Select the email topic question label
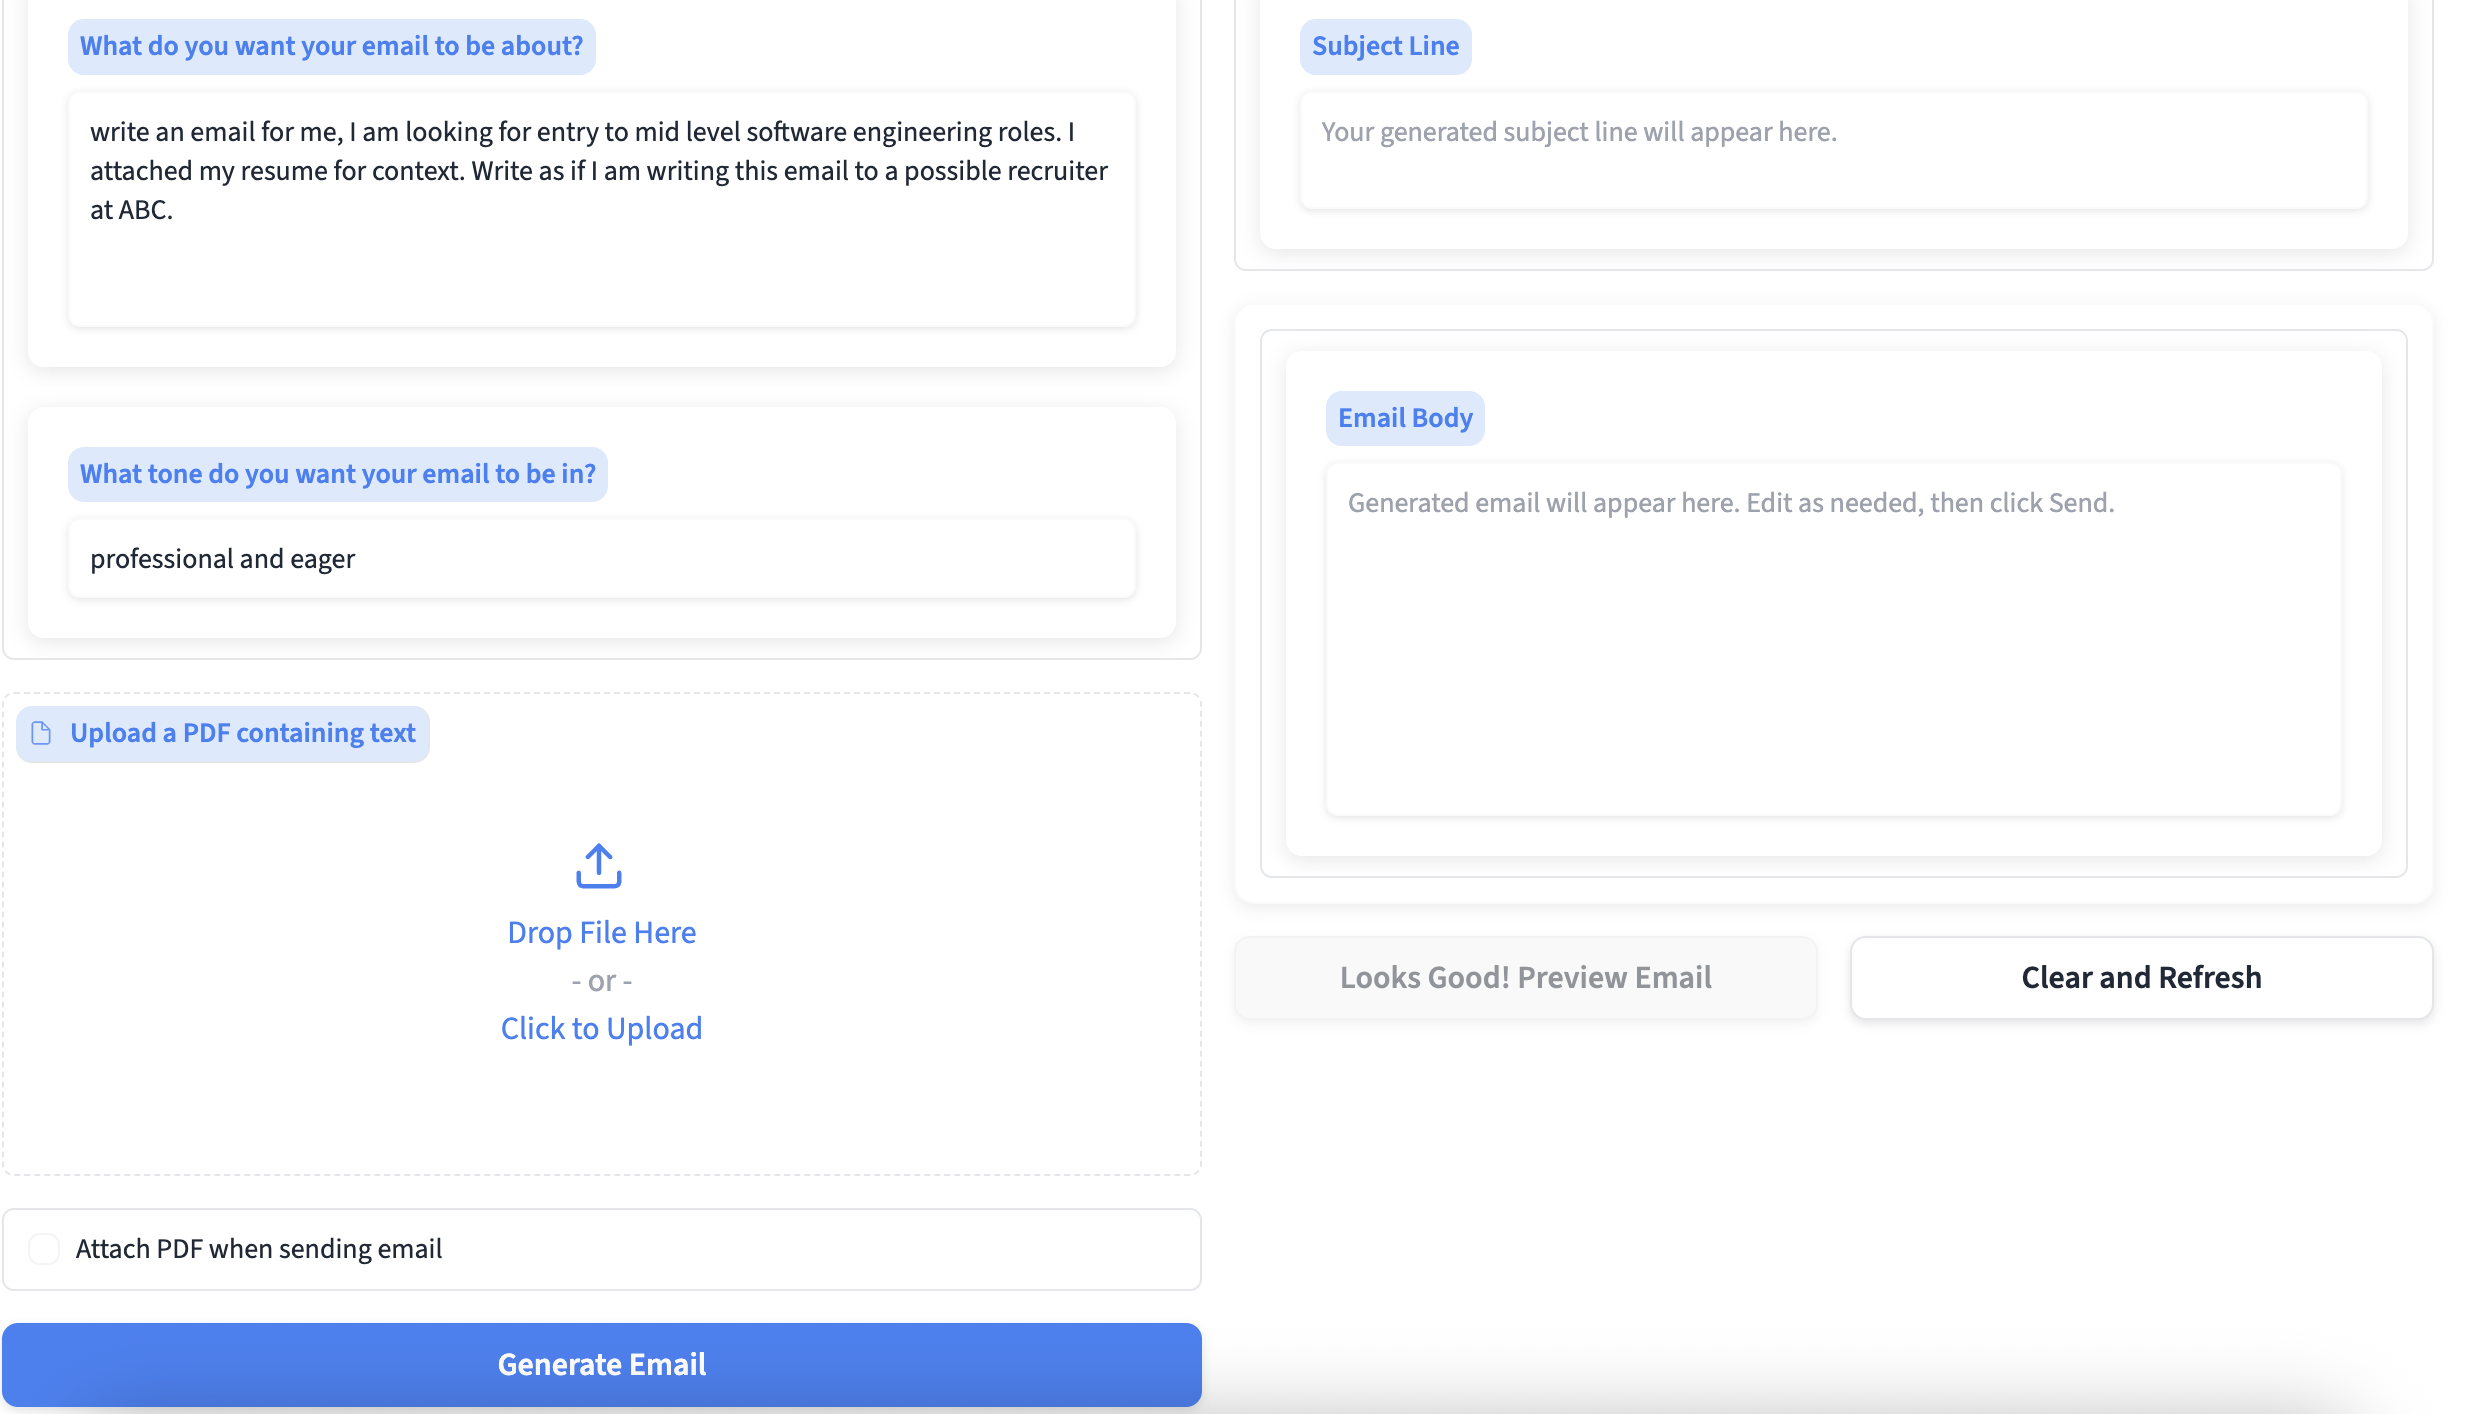 [x=331, y=47]
